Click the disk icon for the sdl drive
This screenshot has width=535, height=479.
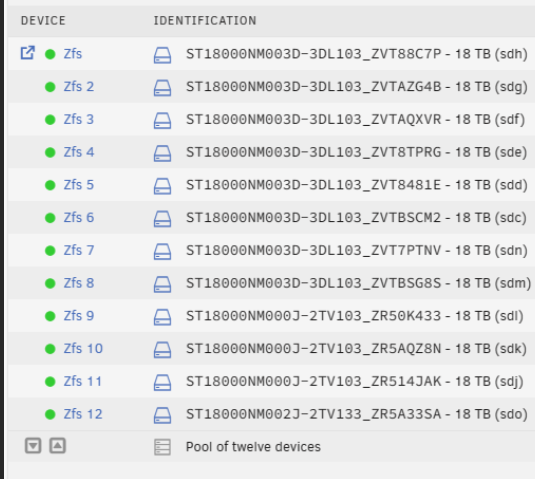[x=162, y=317]
